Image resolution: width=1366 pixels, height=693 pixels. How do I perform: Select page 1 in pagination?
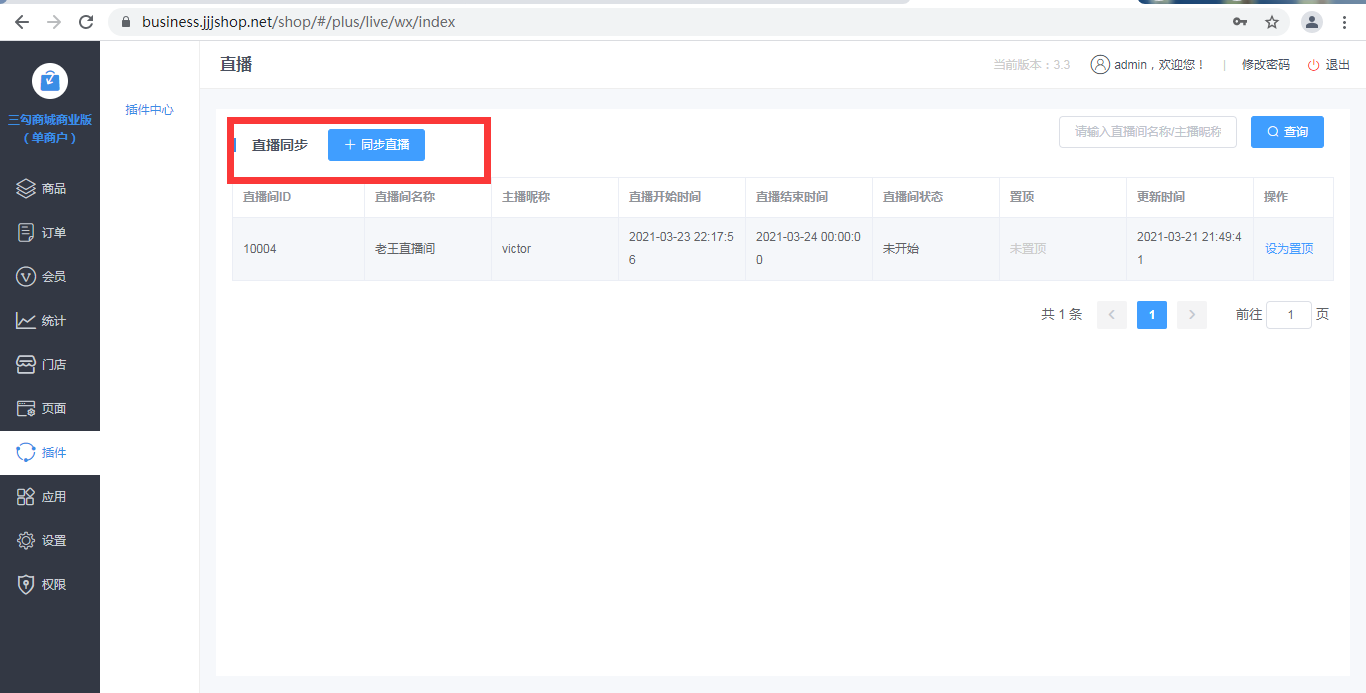coord(1152,315)
